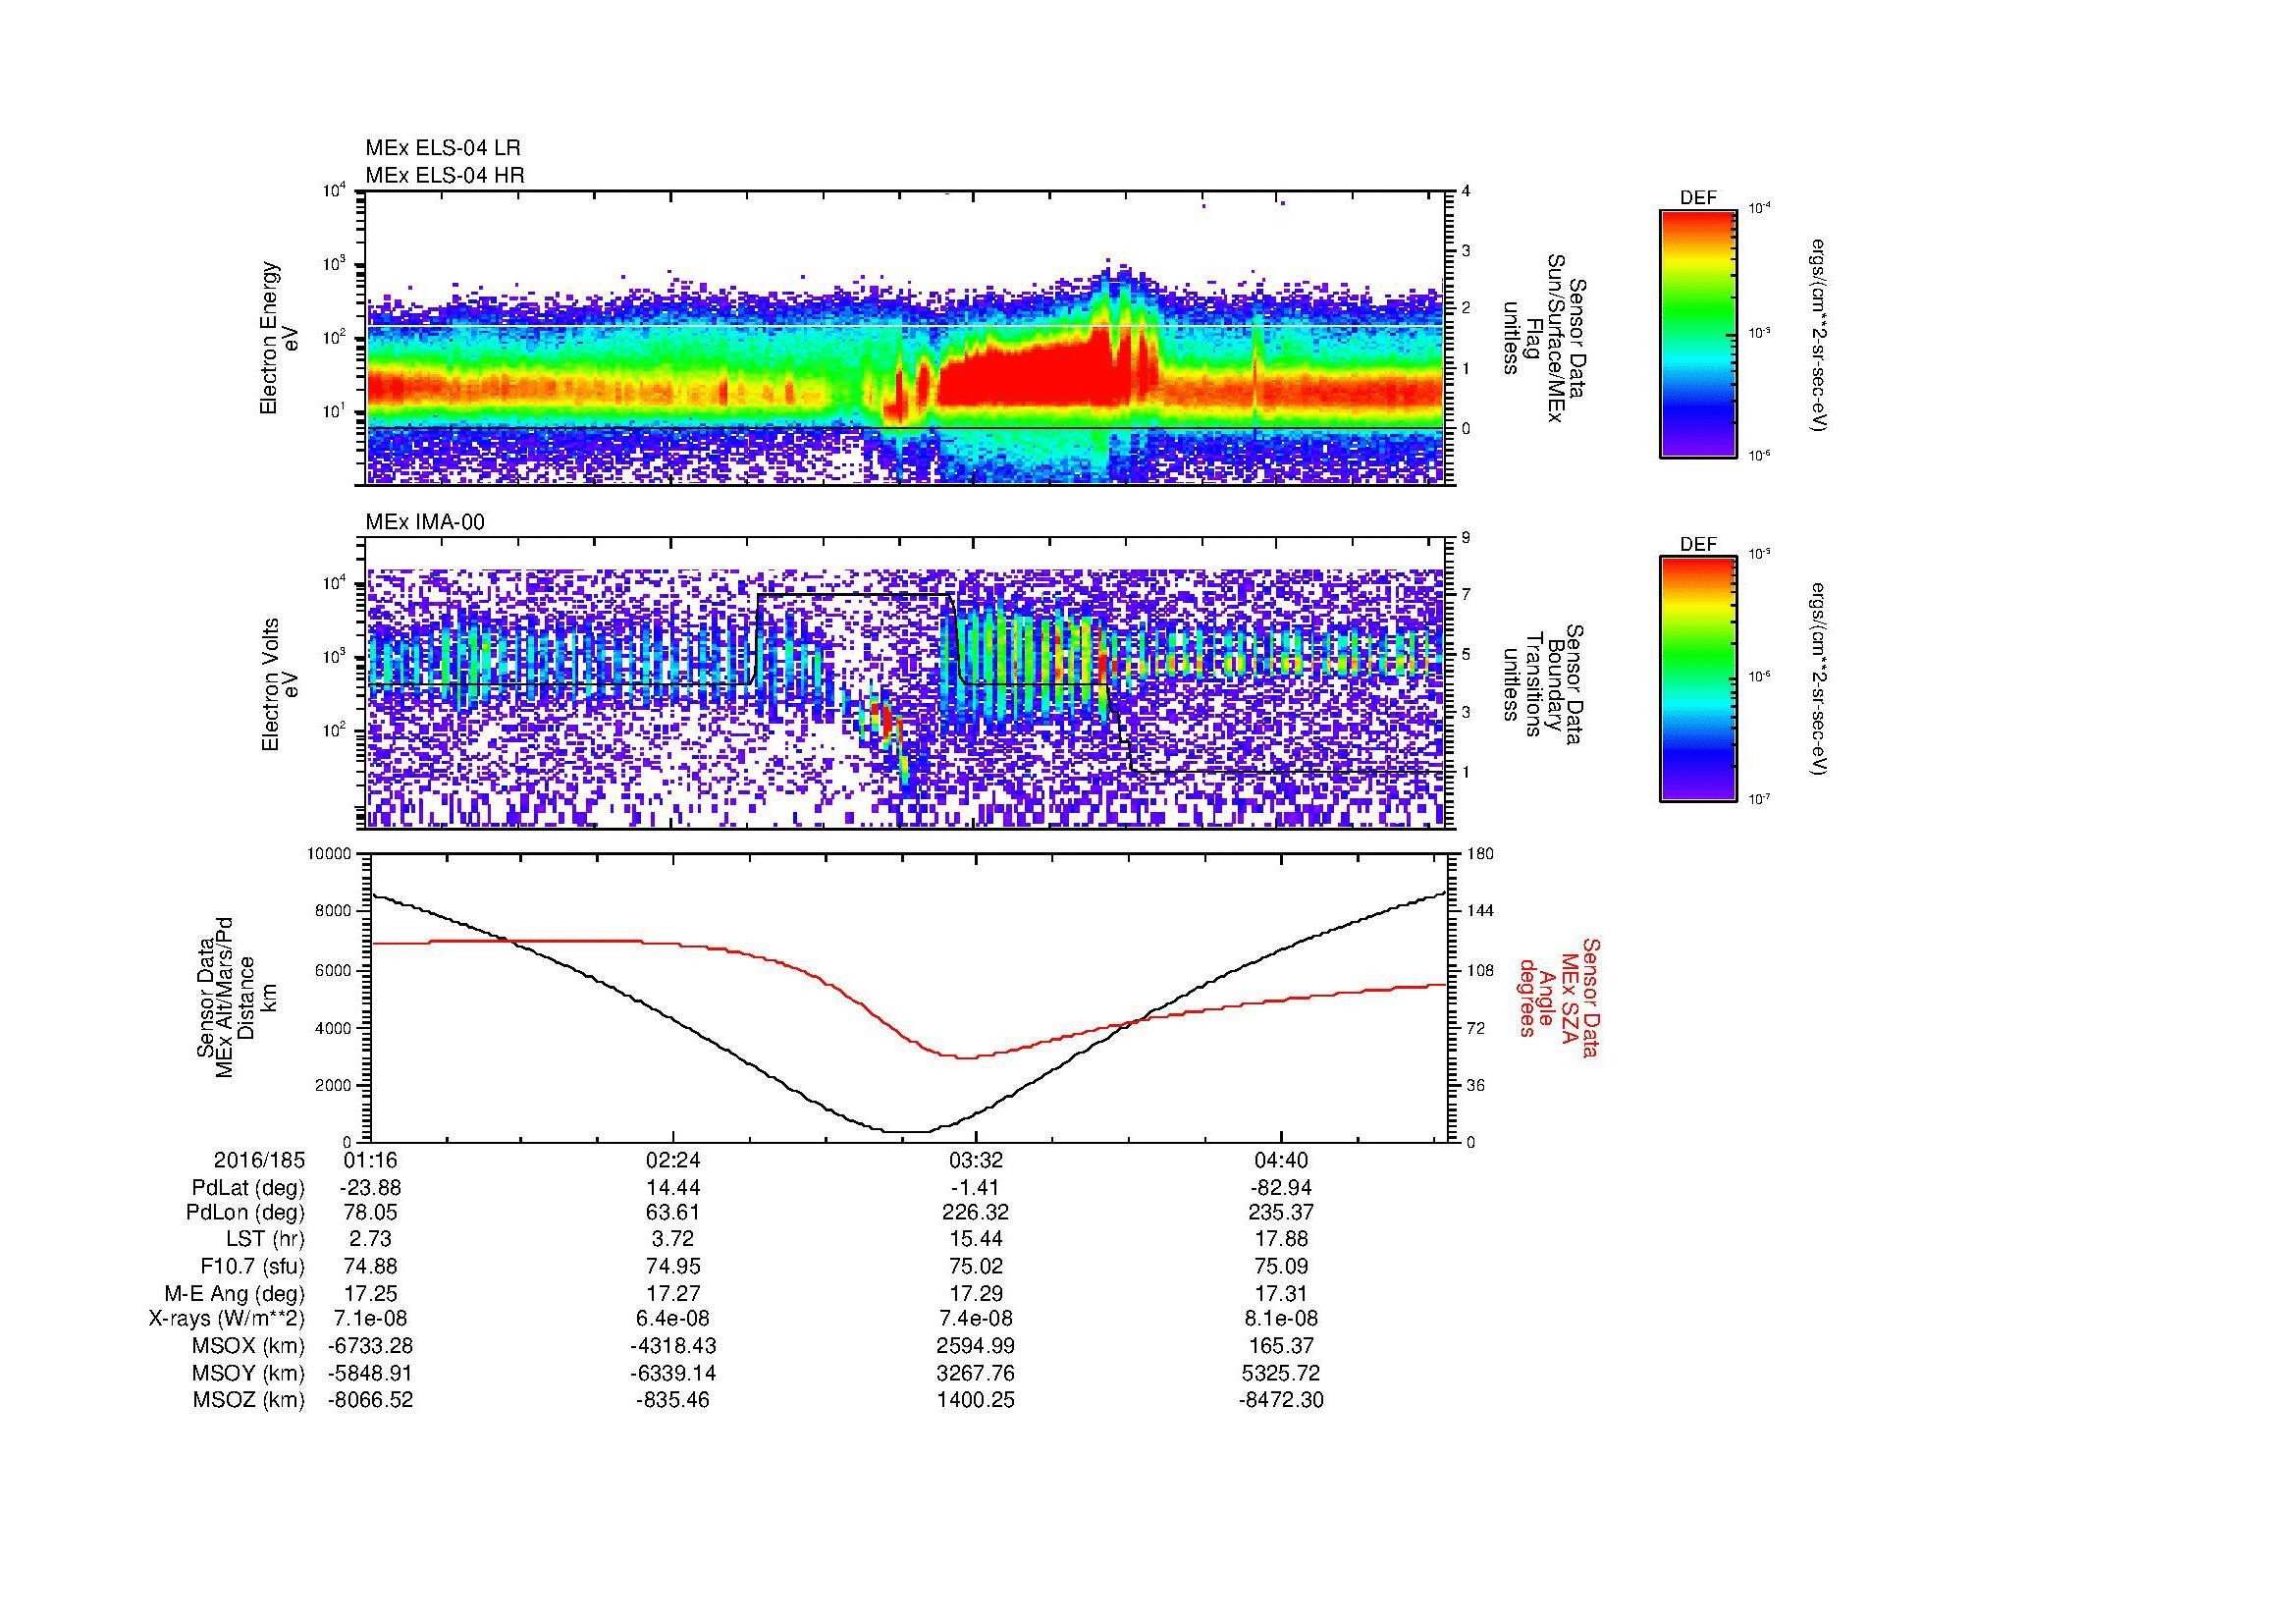Click the M-E Ang value "17.31"
2296x1623 pixels.
pyautogui.click(x=1280, y=1292)
